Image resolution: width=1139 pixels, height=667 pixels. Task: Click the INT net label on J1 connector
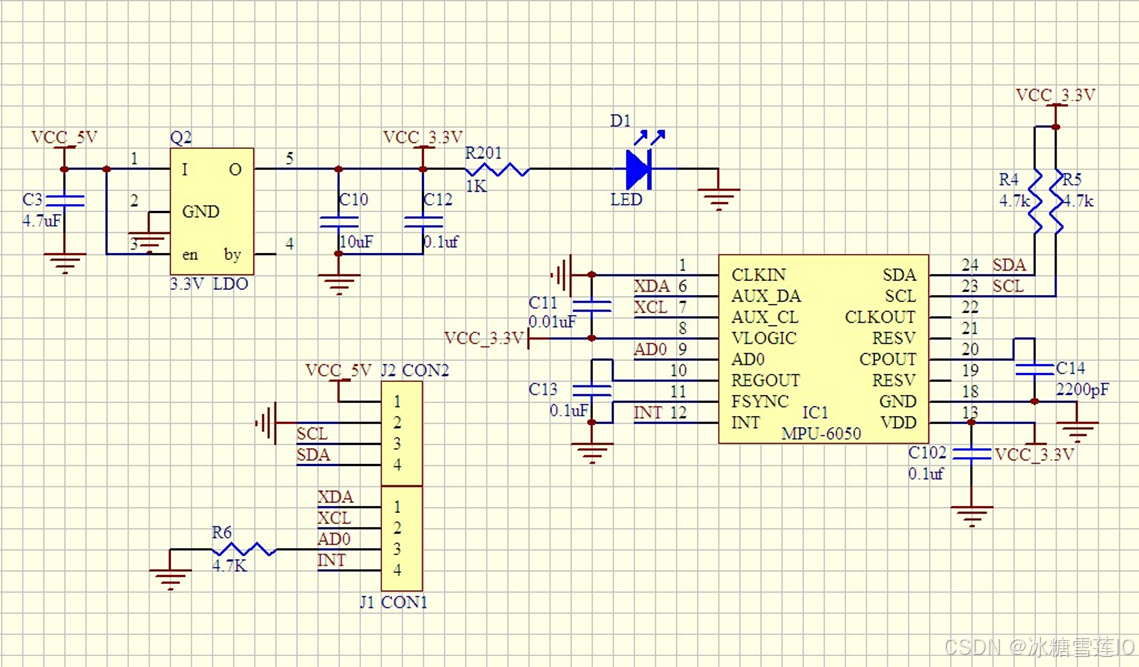coord(331,560)
